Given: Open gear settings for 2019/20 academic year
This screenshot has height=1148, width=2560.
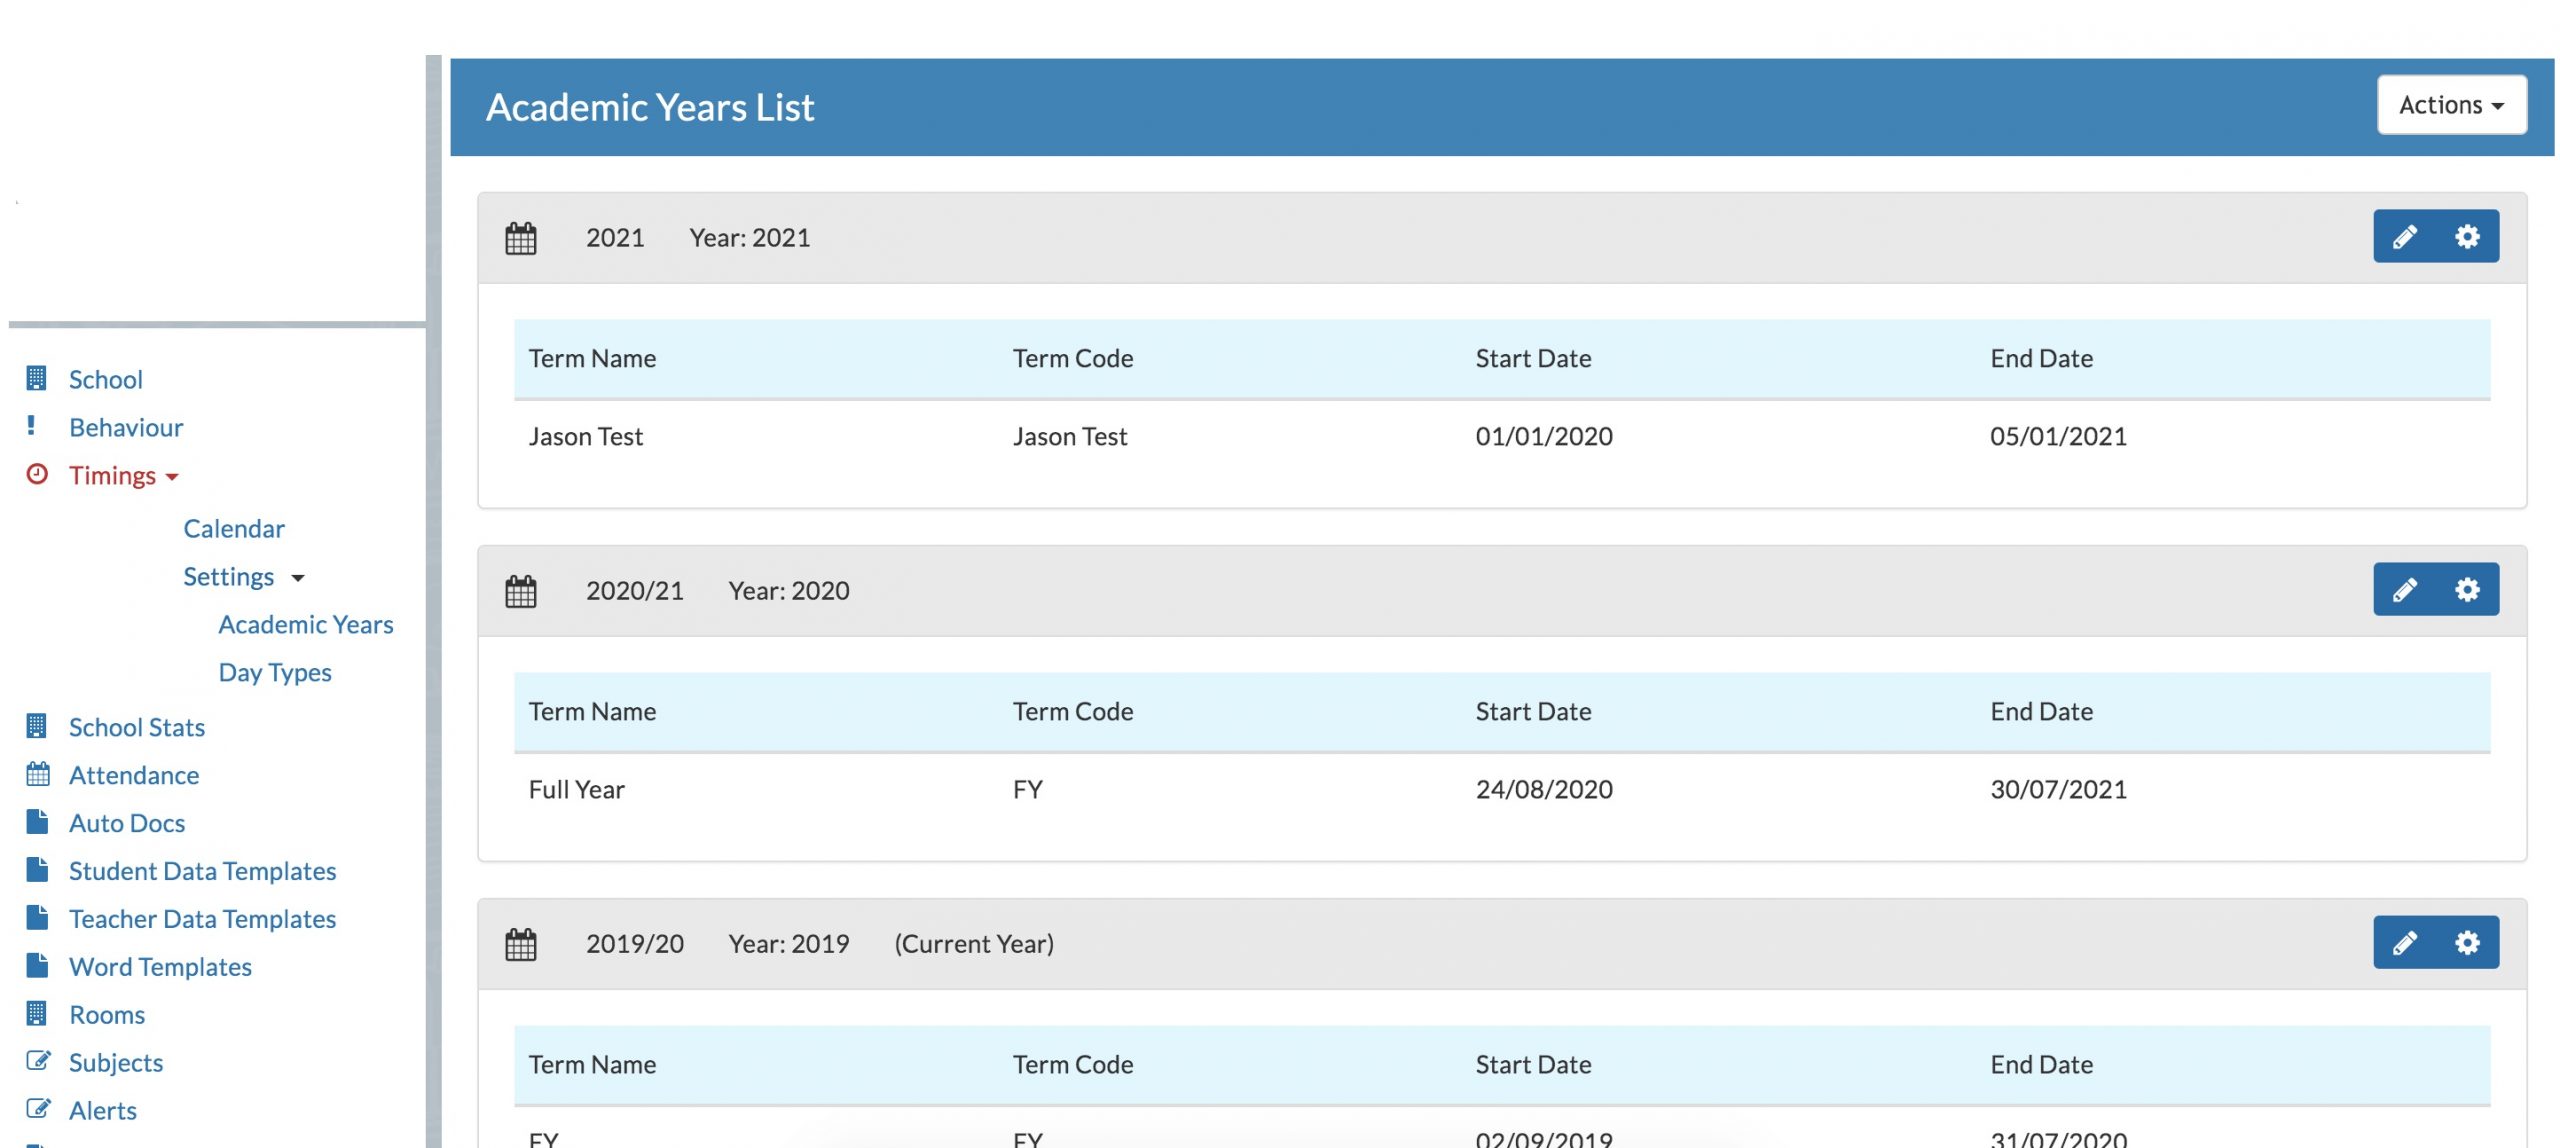Looking at the screenshot, I should pos(2467,943).
